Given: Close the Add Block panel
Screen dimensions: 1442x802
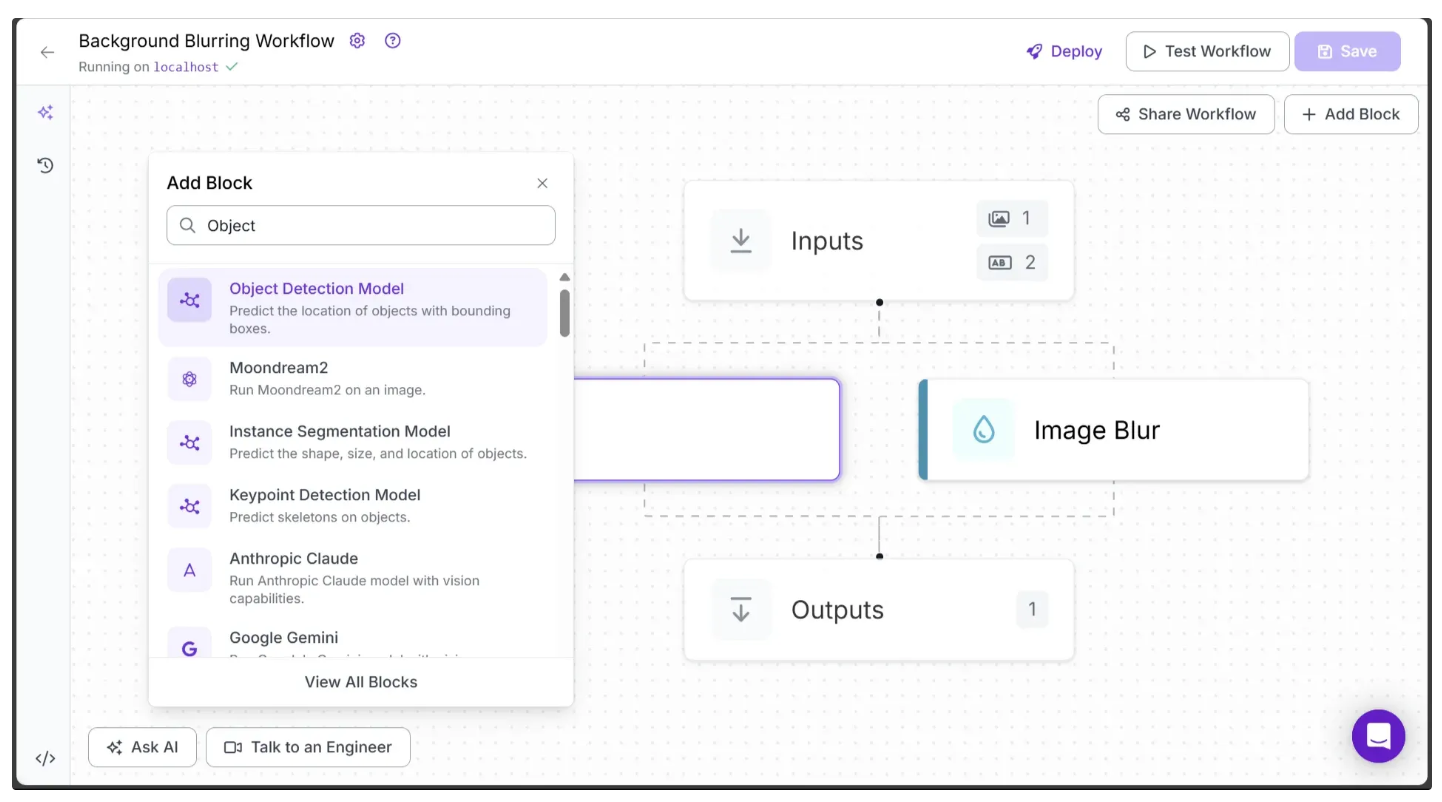Looking at the screenshot, I should pos(542,183).
